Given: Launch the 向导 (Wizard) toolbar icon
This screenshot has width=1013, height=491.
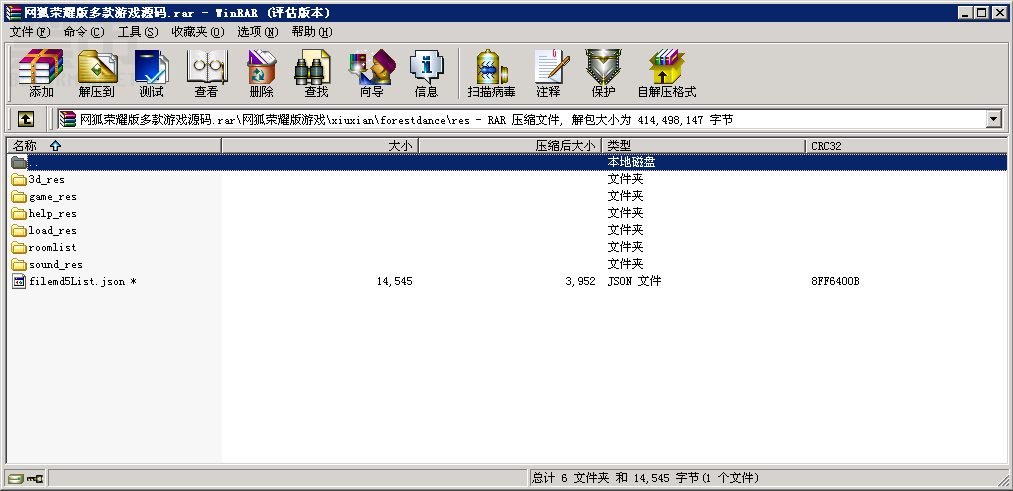Looking at the screenshot, I should (x=372, y=67).
